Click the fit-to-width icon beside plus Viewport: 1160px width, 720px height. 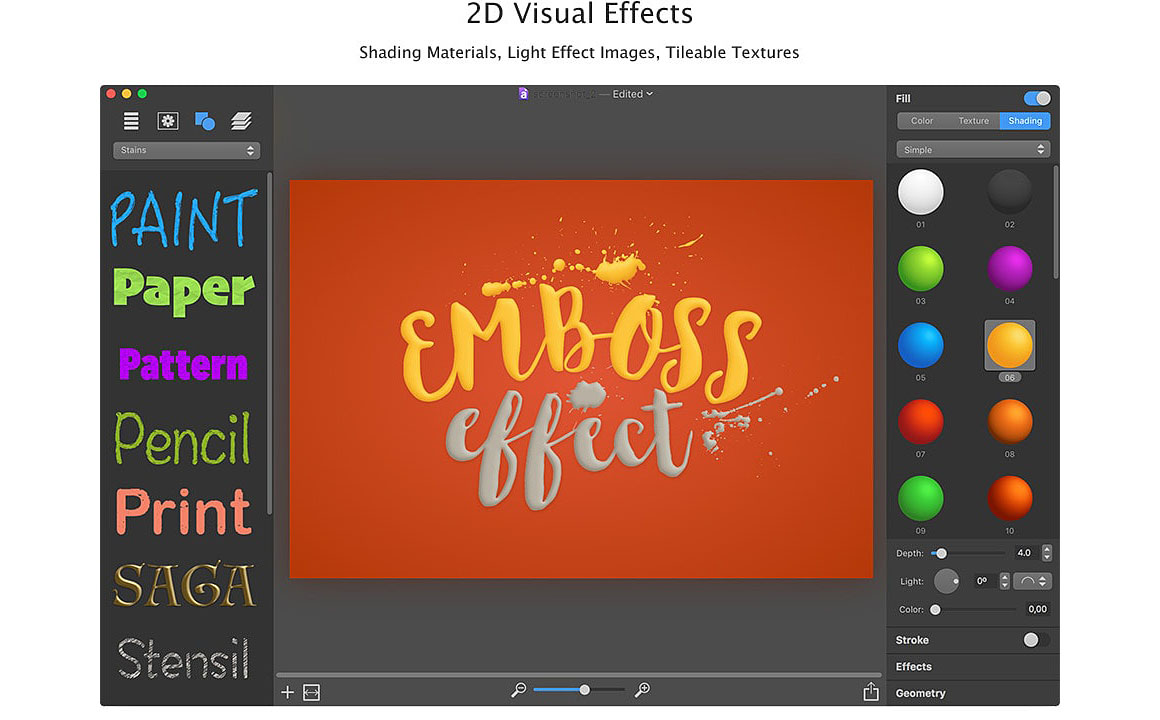tap(311, 692)
